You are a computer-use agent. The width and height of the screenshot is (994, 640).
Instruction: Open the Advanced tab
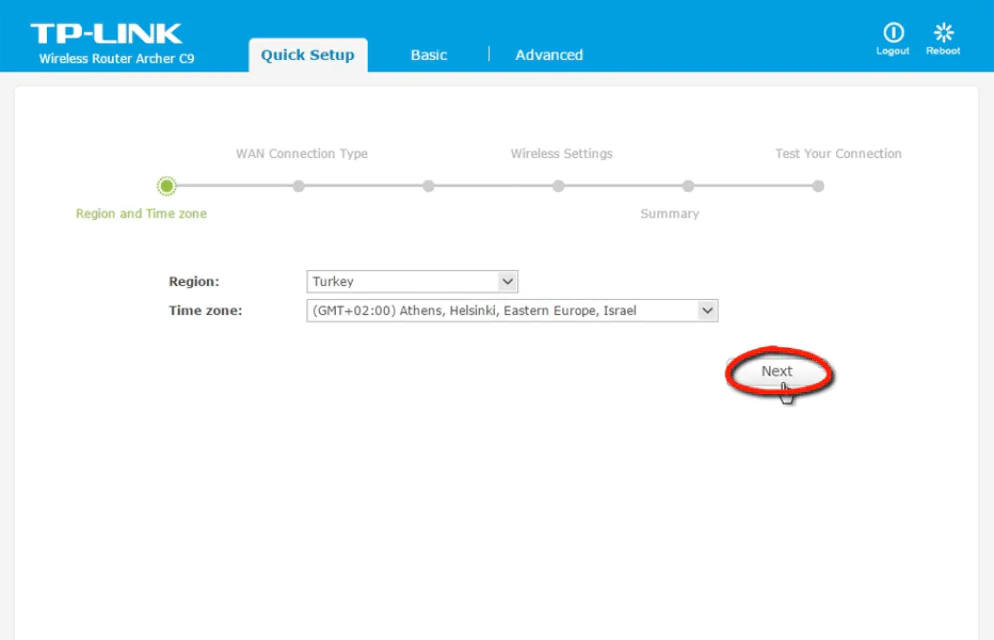pyautogui.click(x=548, y=55)
